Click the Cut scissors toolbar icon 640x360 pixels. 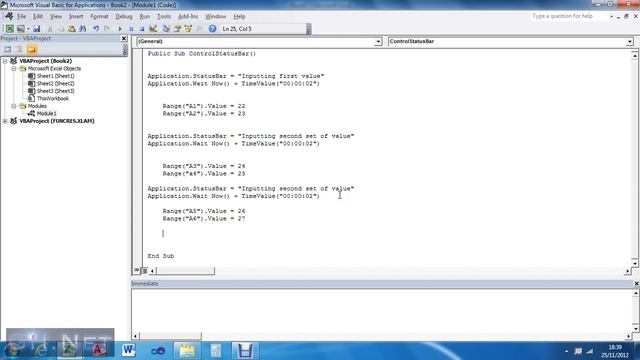[x=50, y=29]
